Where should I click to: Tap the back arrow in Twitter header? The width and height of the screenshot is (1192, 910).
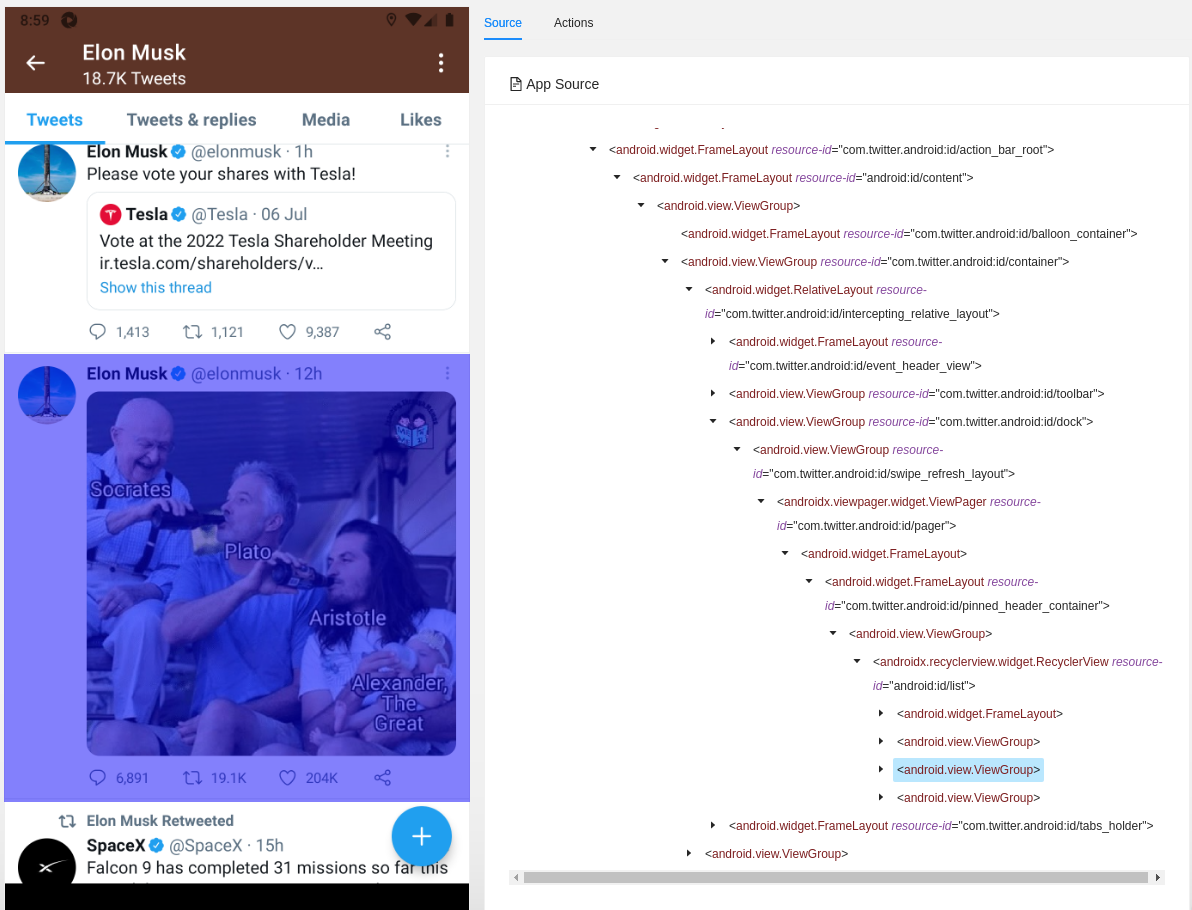click(36, 62)
